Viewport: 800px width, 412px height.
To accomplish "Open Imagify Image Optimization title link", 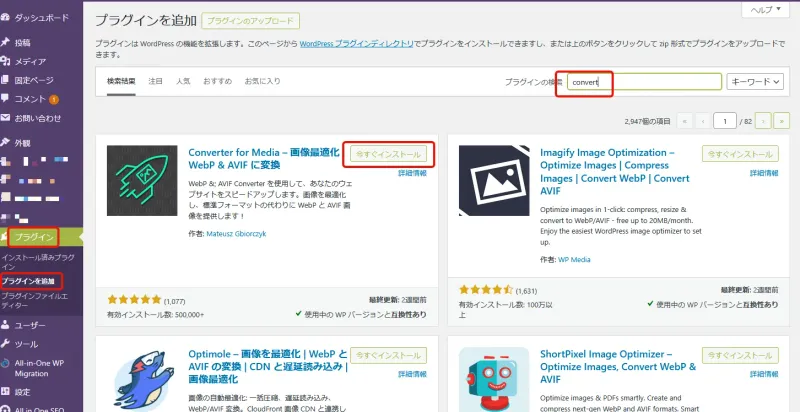I will 615,172.
